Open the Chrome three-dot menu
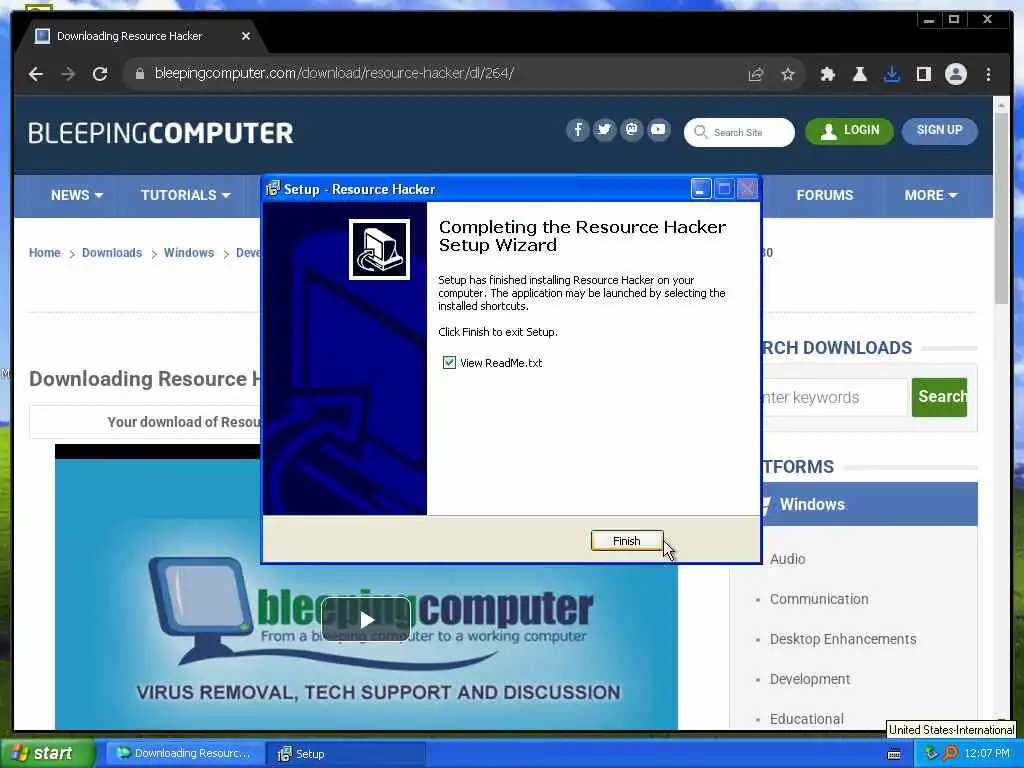1024x768 pixels. [988, 74]
